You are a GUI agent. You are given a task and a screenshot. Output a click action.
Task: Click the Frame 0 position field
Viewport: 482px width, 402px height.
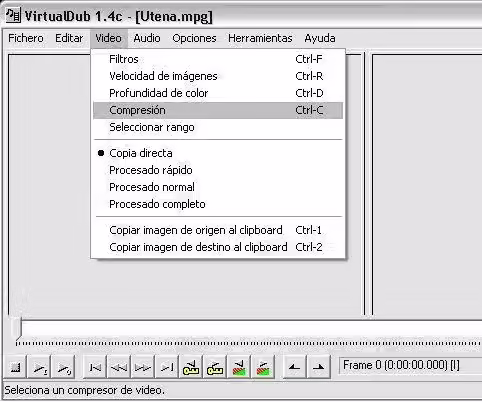point(411,365)
